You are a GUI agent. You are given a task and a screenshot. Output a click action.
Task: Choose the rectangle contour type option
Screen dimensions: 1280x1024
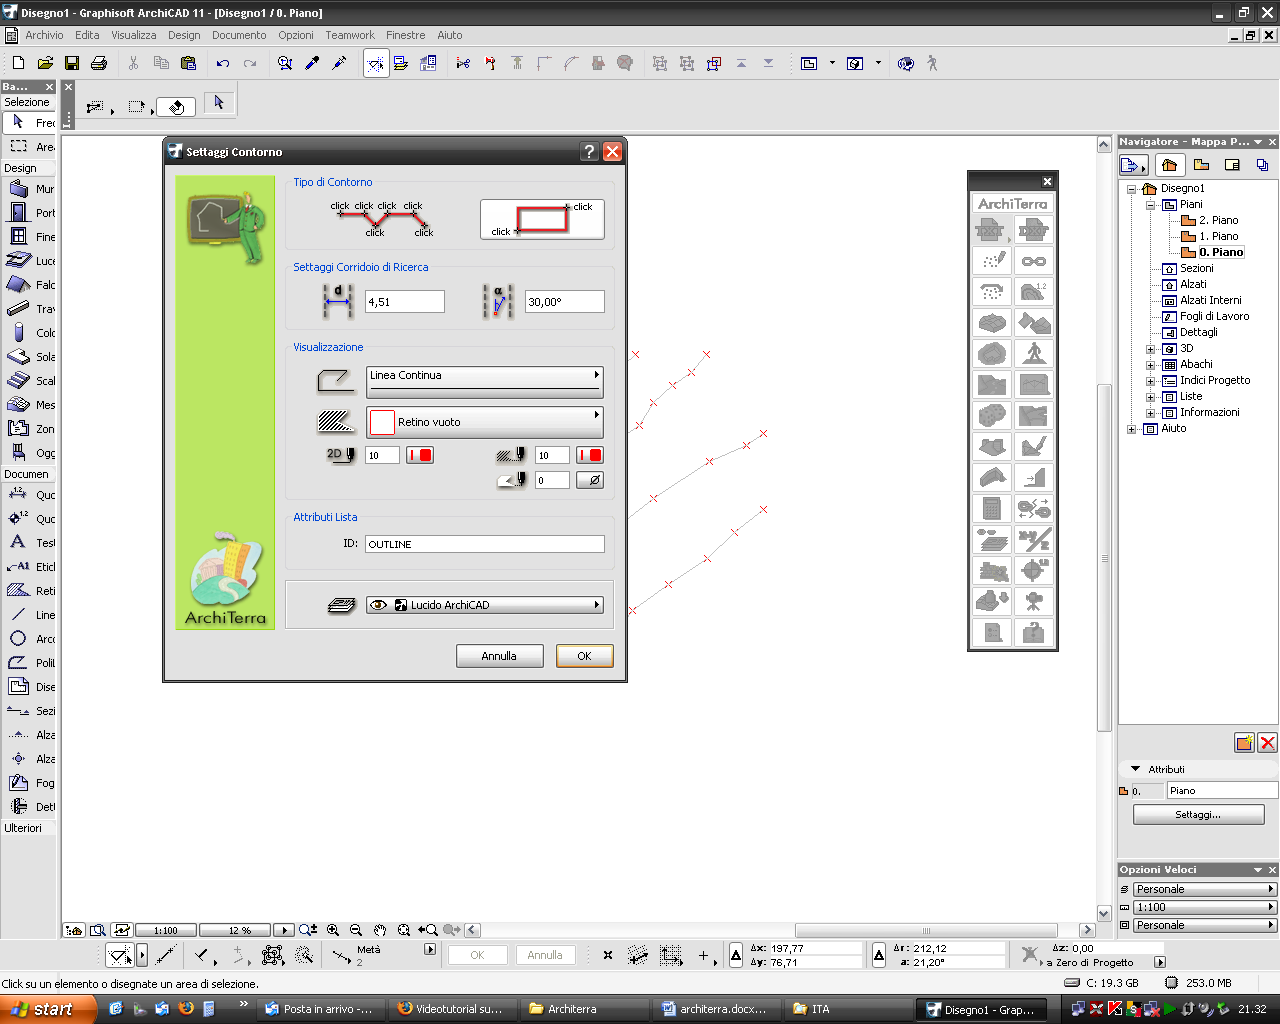pyautogui.click(x=542, y=219)
